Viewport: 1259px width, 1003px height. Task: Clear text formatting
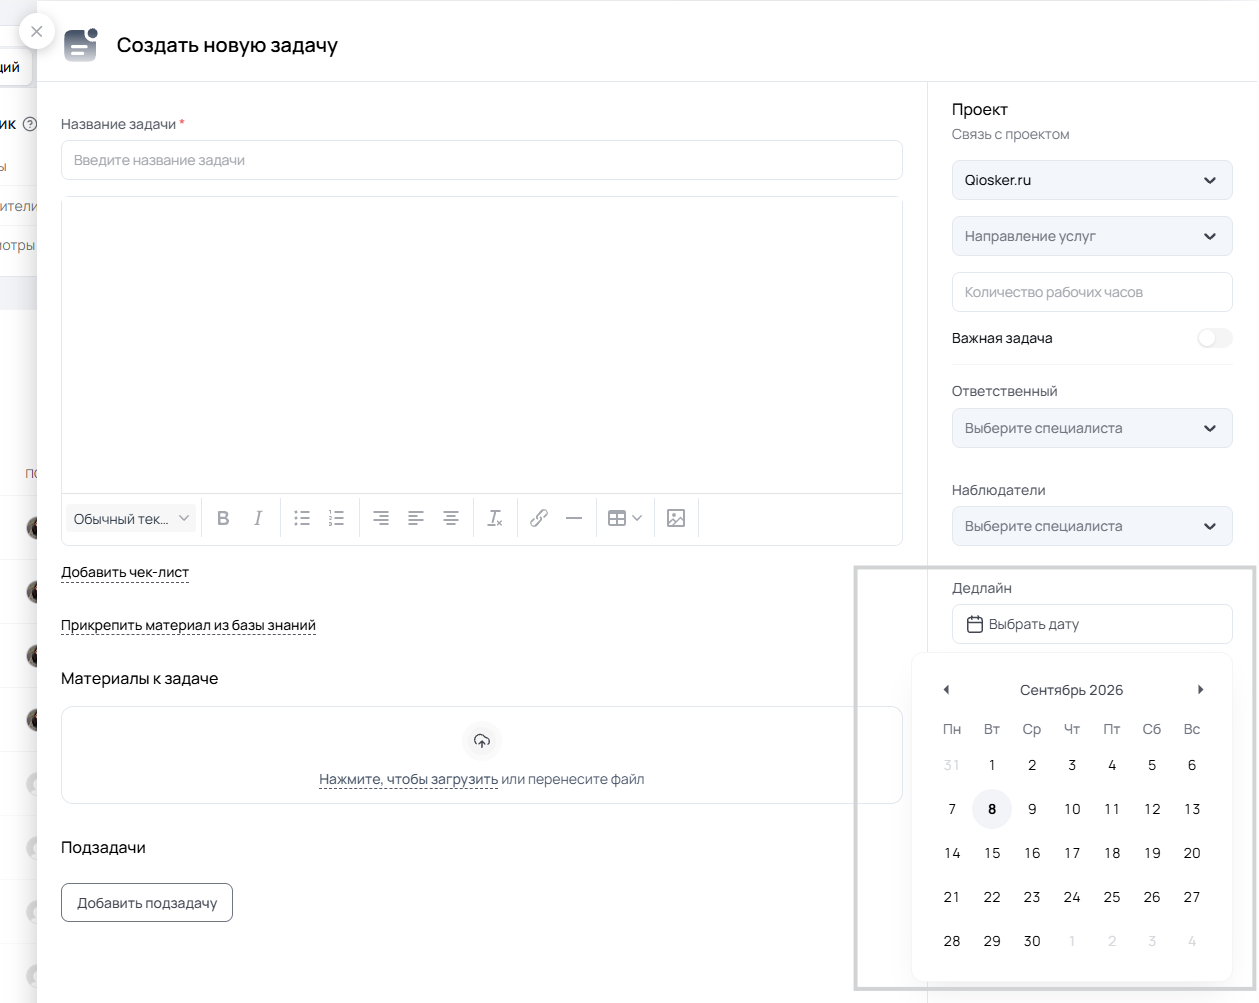pyautogui.click(x=495, y=518)
